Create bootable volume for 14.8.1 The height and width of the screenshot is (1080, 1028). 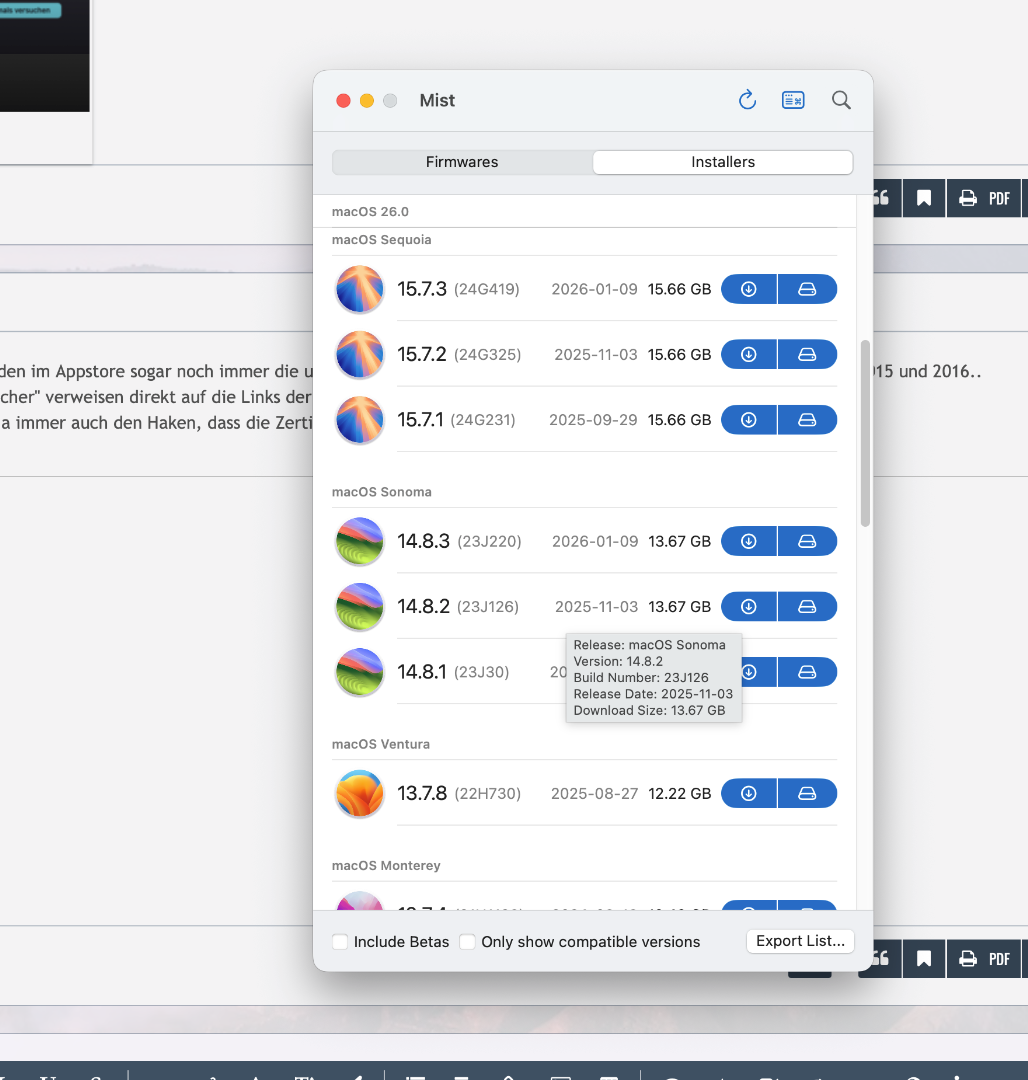807,672
